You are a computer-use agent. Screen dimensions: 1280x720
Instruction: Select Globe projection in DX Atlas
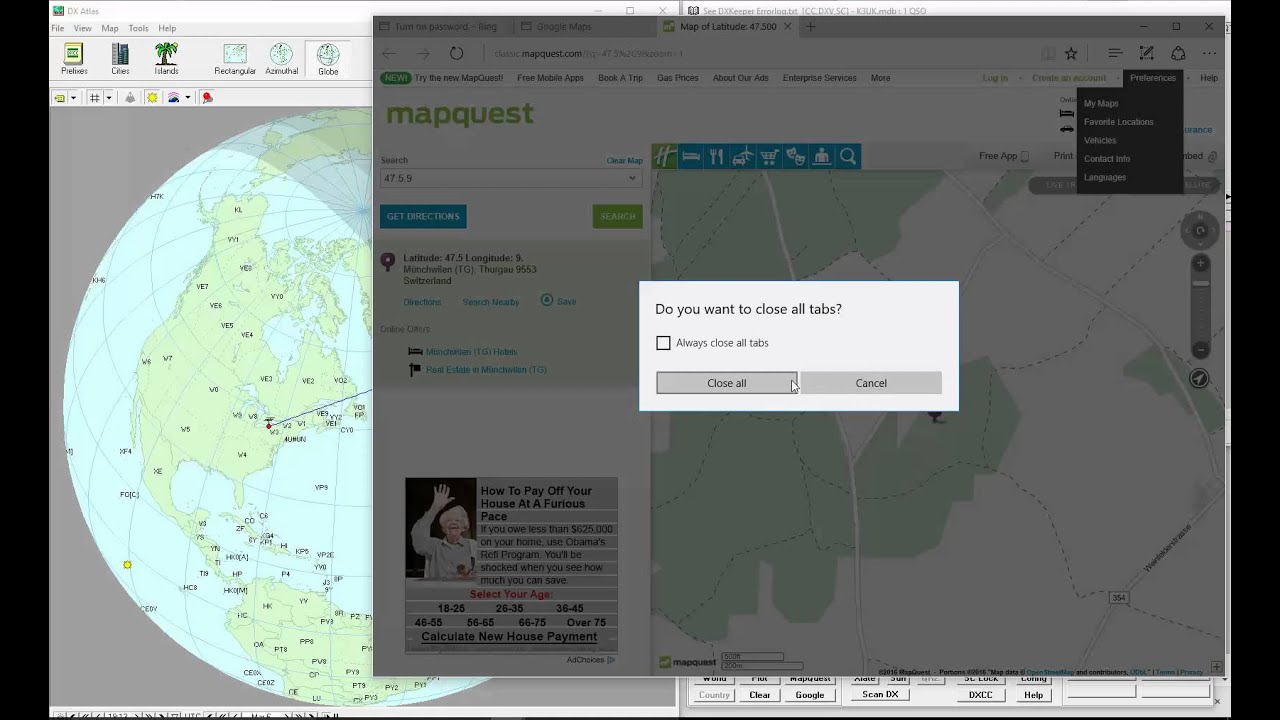tap(328, 59)
